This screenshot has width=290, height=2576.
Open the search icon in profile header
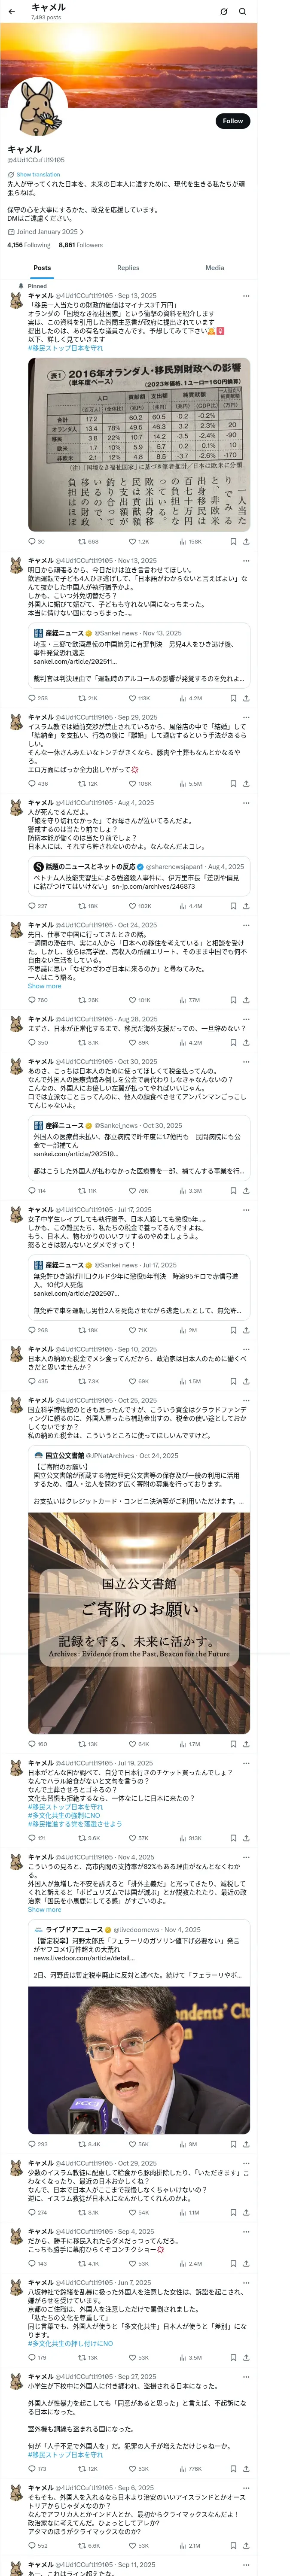242,12
